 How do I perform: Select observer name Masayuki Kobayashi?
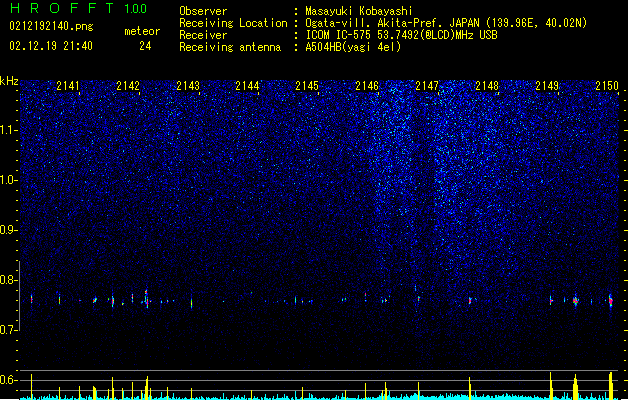click(x=359, y=11)
